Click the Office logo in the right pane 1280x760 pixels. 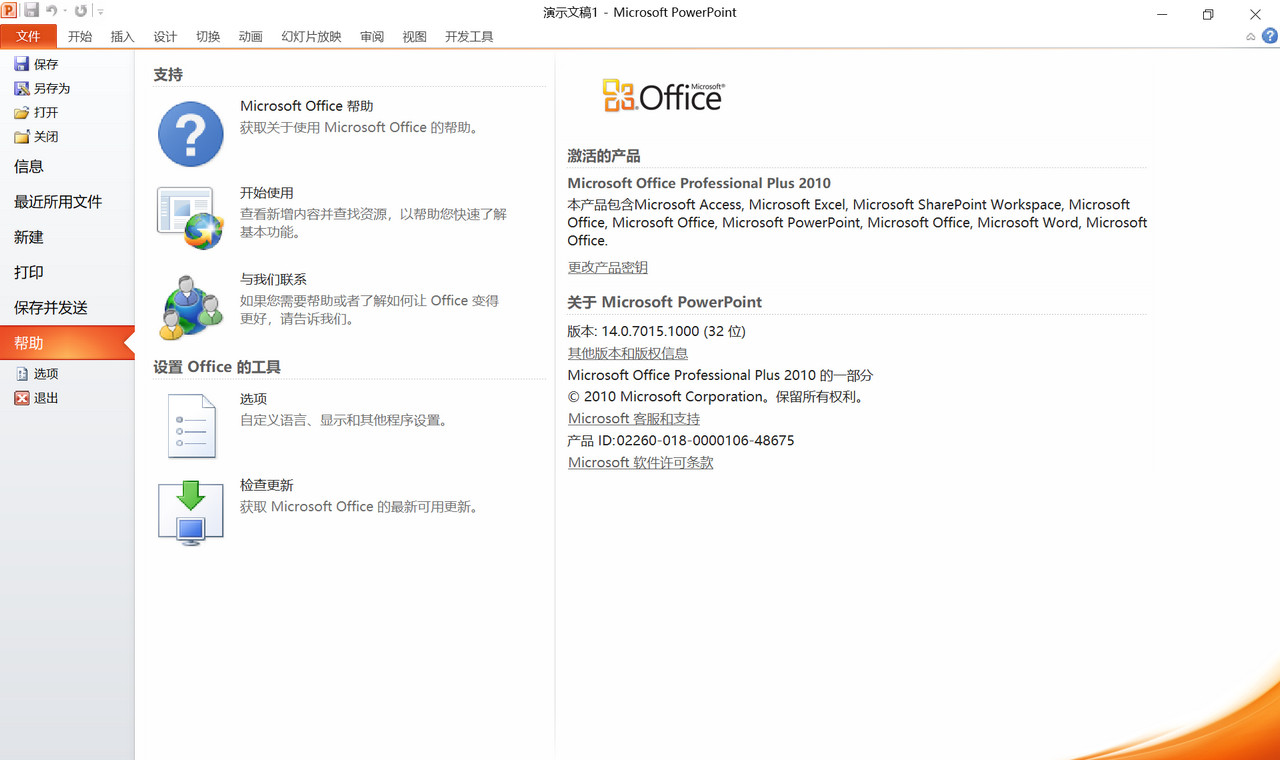[664, 96]
